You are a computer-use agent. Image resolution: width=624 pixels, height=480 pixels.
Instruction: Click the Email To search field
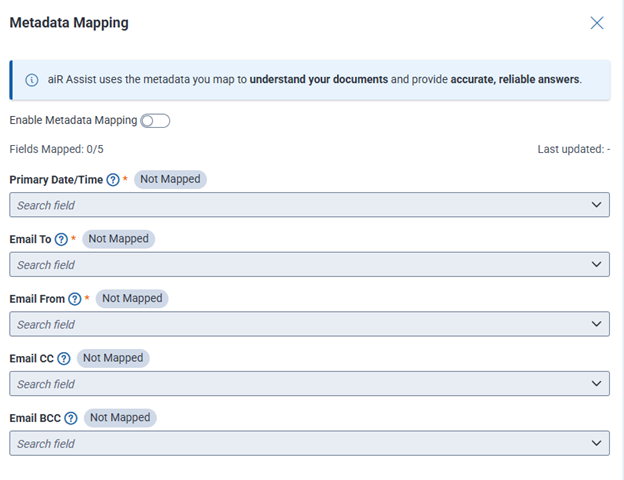point(309,265)
